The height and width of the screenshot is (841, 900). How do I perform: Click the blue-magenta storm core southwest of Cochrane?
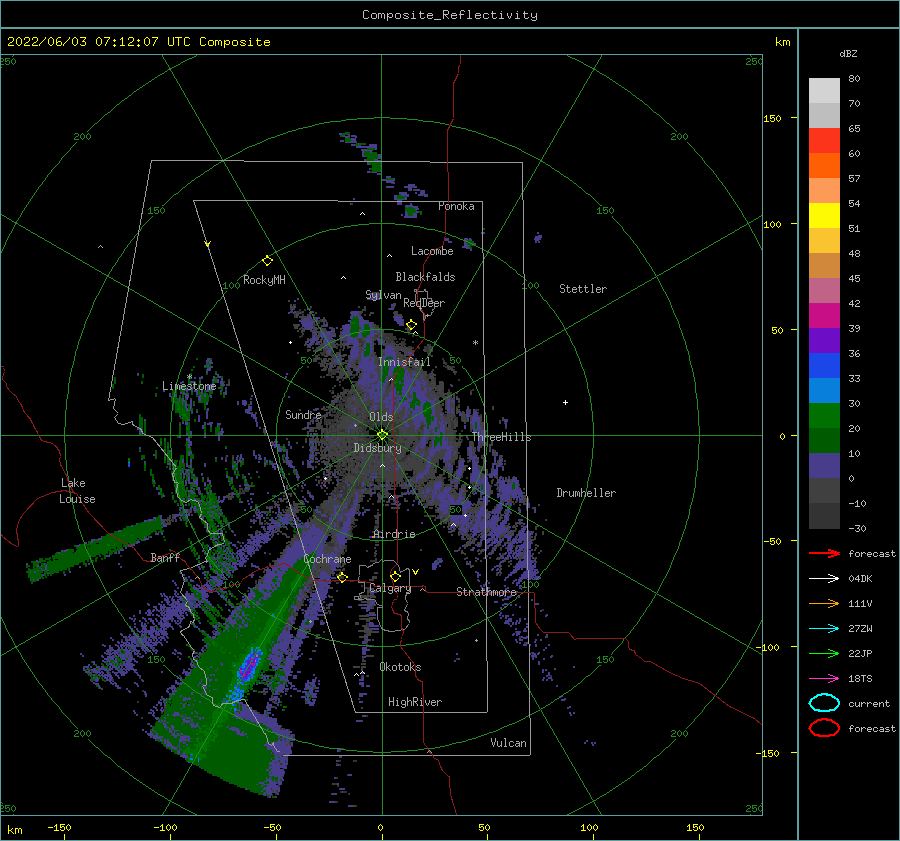pyautogui.click(x=249, y=666)
